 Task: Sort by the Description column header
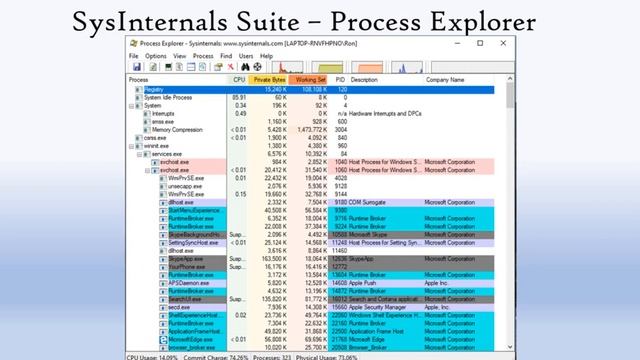click(386, 80)
